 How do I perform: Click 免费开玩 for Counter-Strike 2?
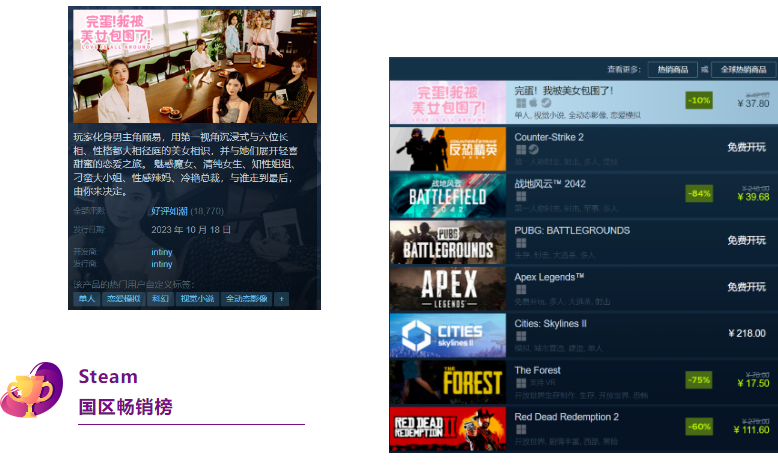746,147
